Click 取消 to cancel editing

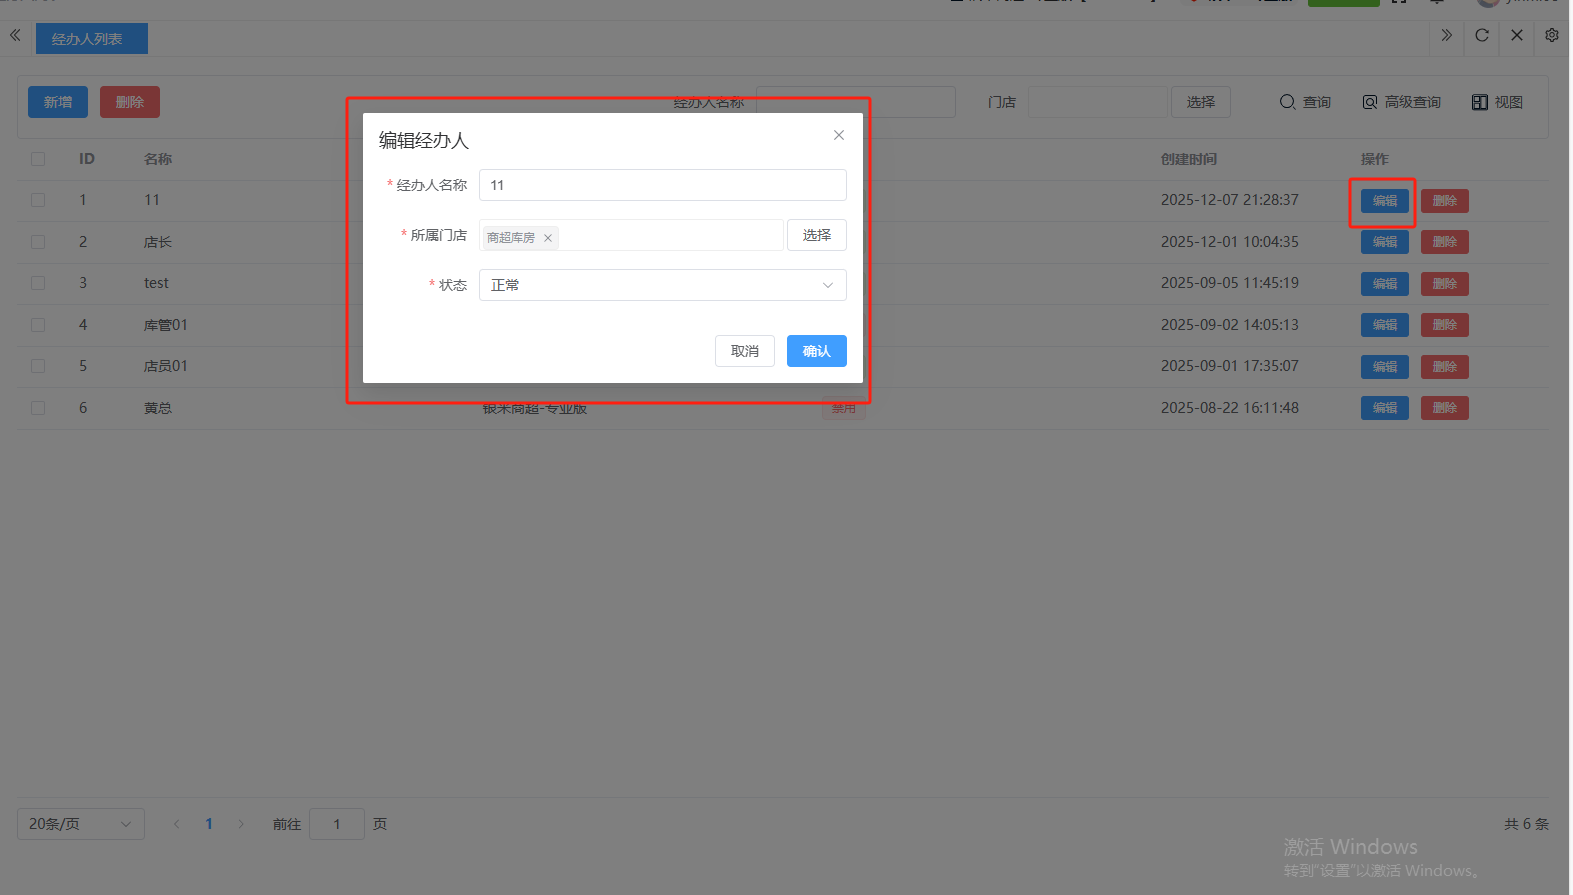(744, 351)
